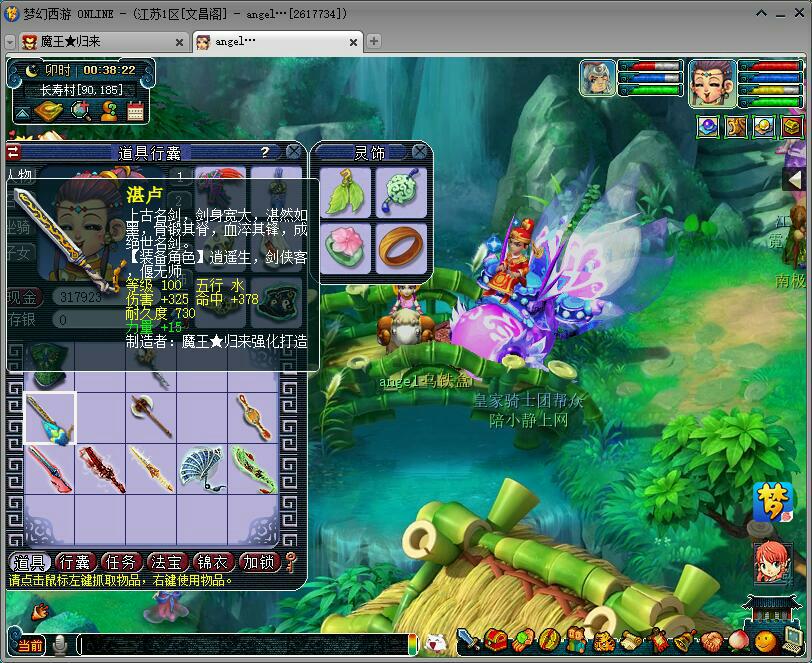Close the 灵饰 accessory panel
The width and height of the screenshot is (812, 663).
click(x=419, y=152)
